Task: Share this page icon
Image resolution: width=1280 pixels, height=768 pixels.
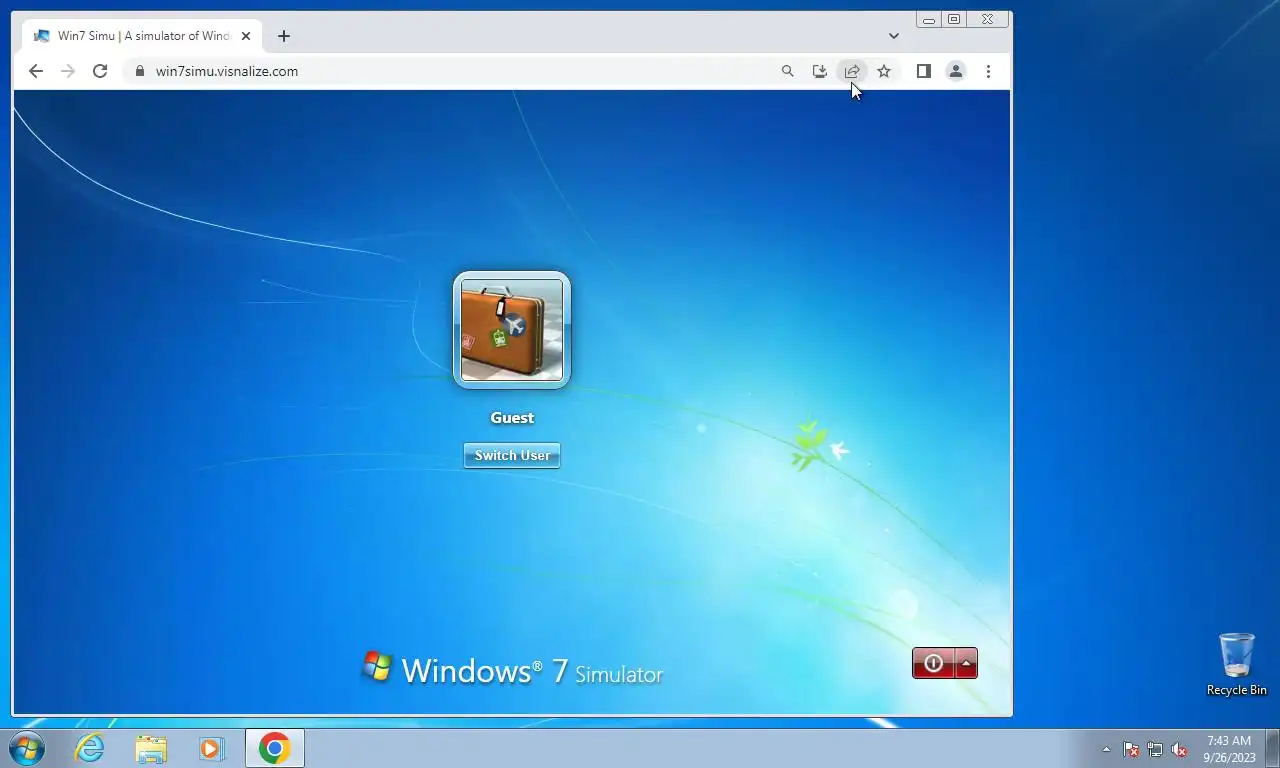Action: pos(852,71)
